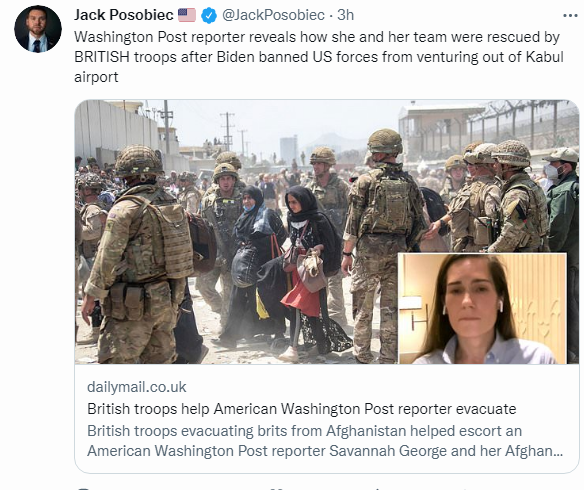Click the US flag emoji beside name
Viewport: 584px width, 490px height.
(x=187, y=15)
